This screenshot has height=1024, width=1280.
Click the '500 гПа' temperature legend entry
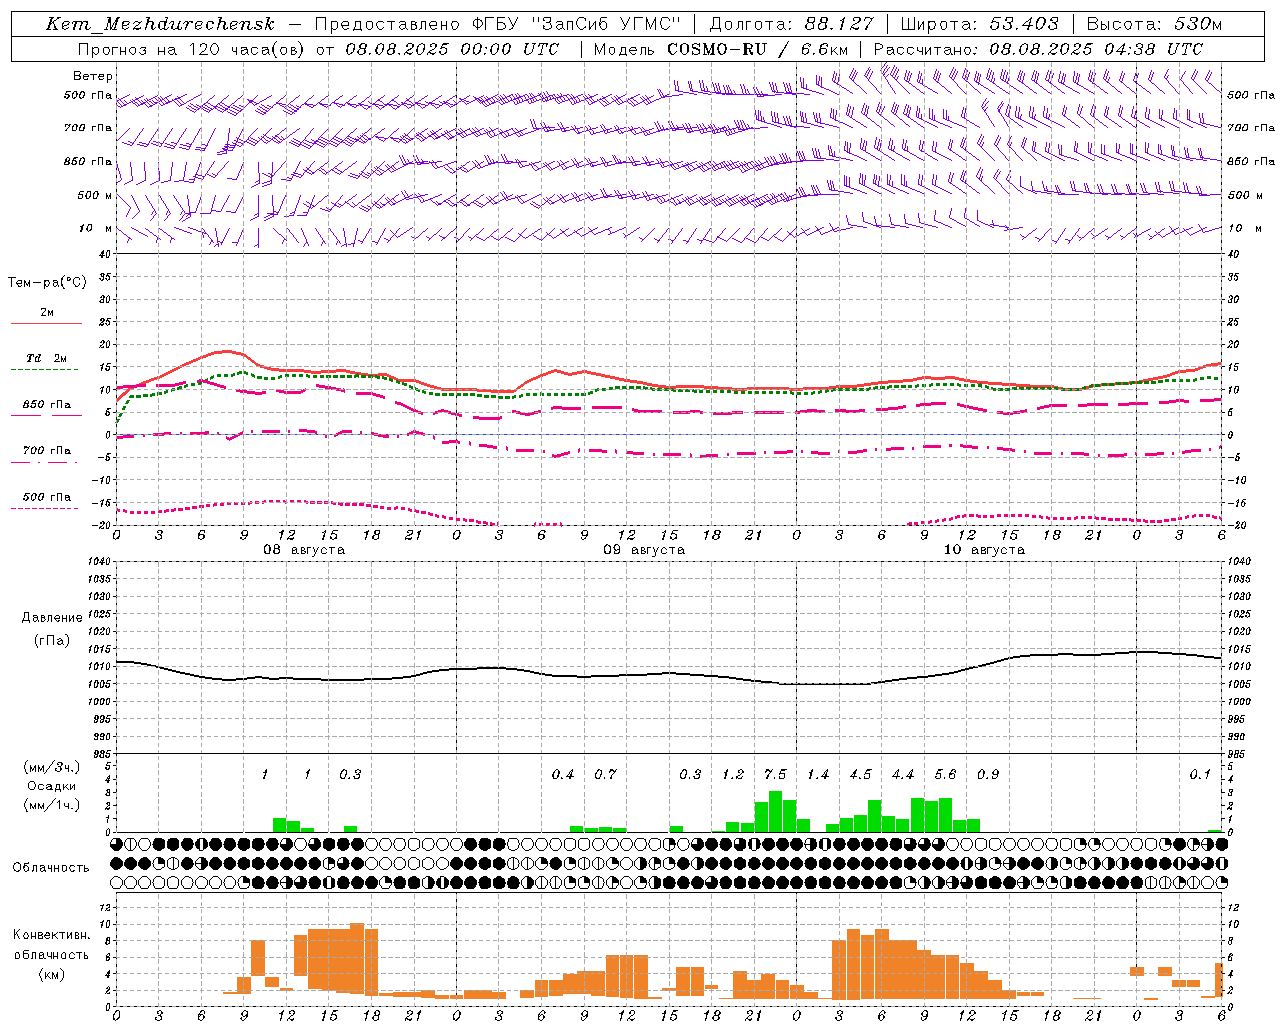[47, 496]
